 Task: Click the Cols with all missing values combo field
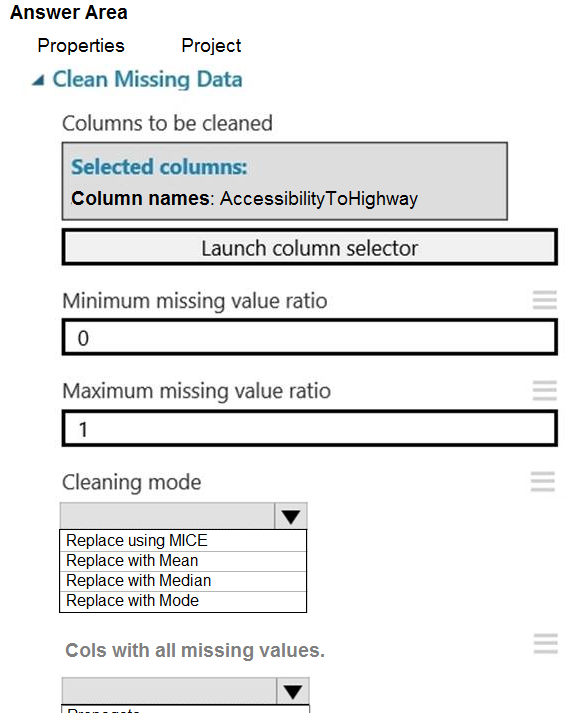tap(169, 691)
